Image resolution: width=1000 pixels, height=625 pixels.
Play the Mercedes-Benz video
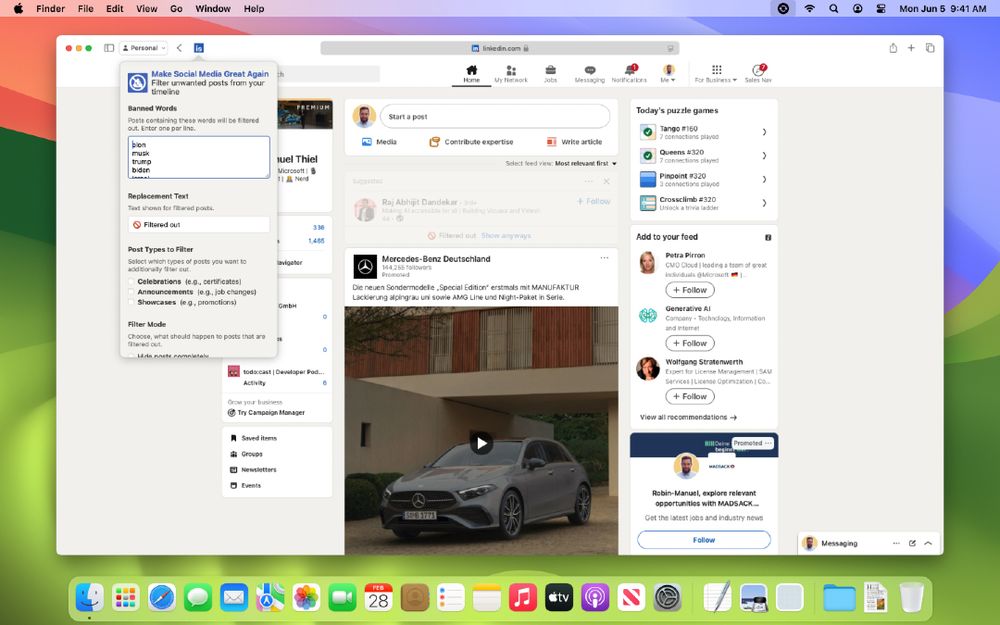(x=482, y=443)
